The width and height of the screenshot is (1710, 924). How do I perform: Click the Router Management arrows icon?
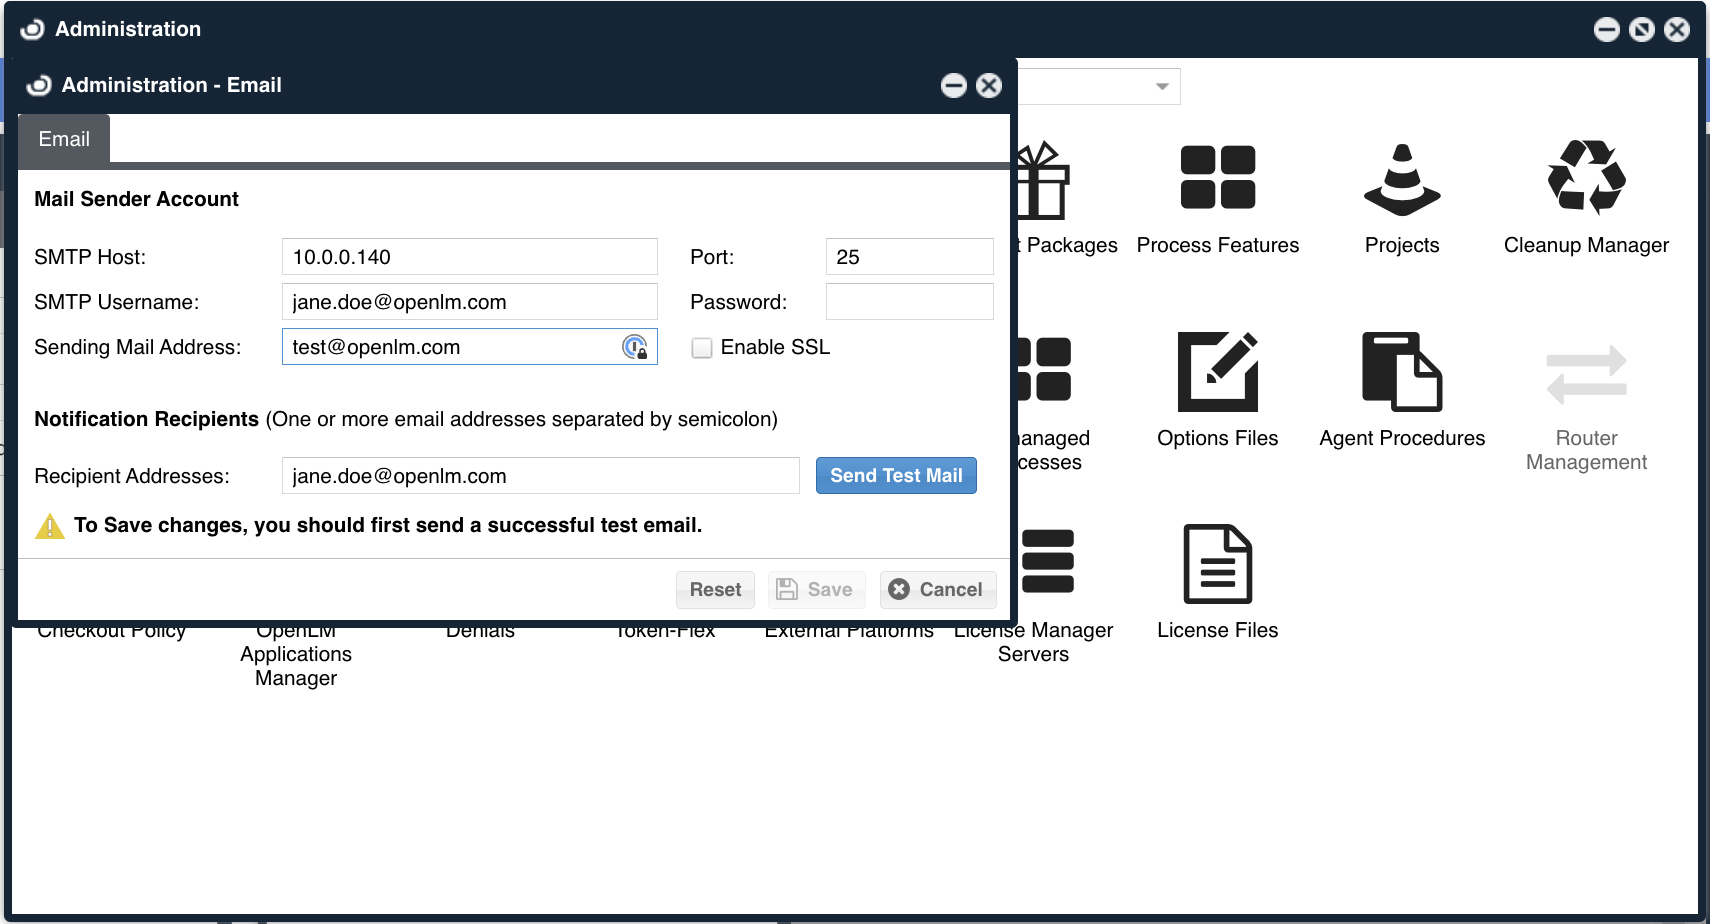click(1585, 375)
